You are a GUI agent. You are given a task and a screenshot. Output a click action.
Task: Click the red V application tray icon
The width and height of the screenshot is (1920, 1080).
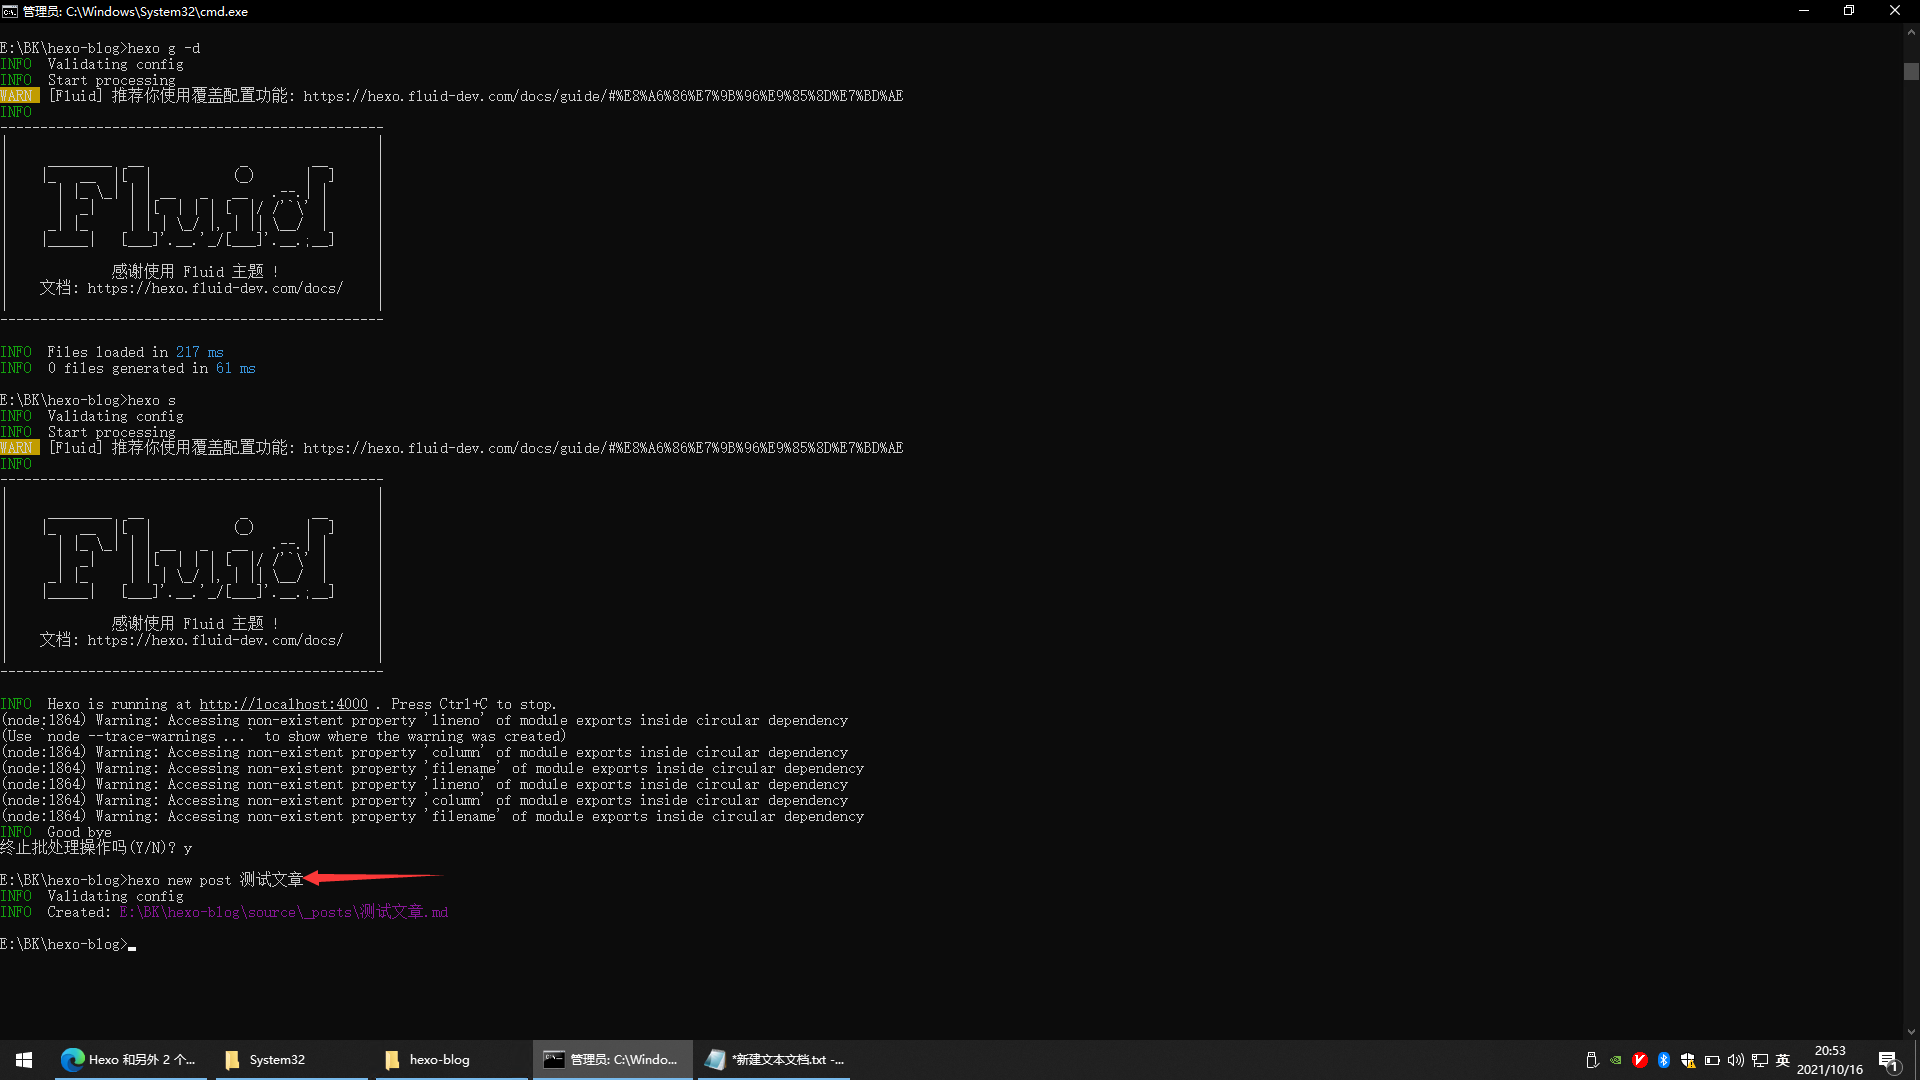pyautogui.click(x=1640, y=1060)
